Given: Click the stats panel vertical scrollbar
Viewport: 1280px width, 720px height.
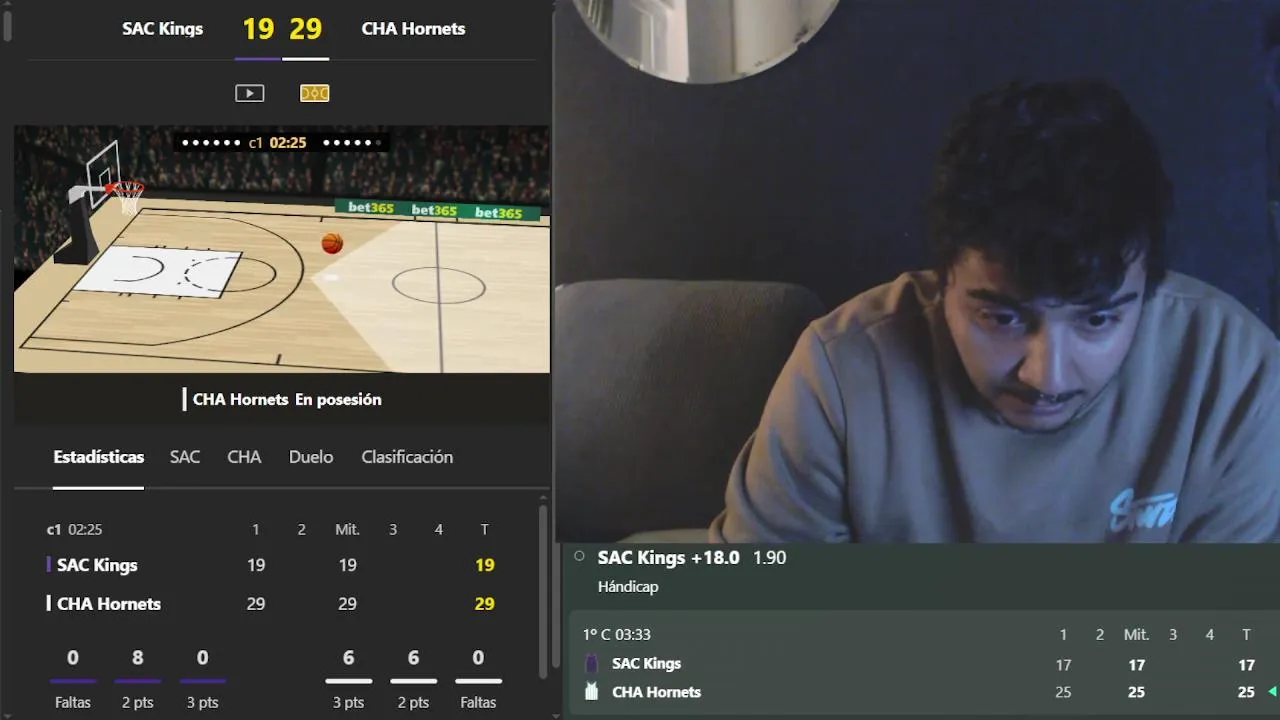Looking at the screenshot, I should coord(544,590).
